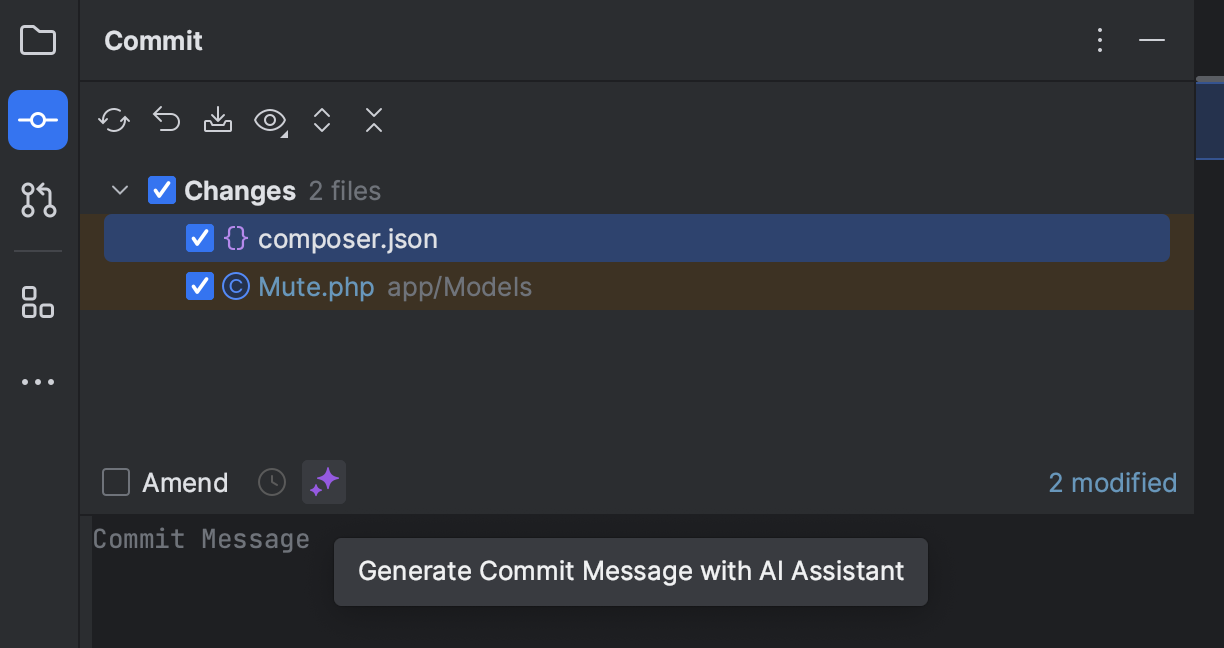Open the eye View Options dropdown
Viewport: 1224px width, 648px height.
(x=270, y=121)
